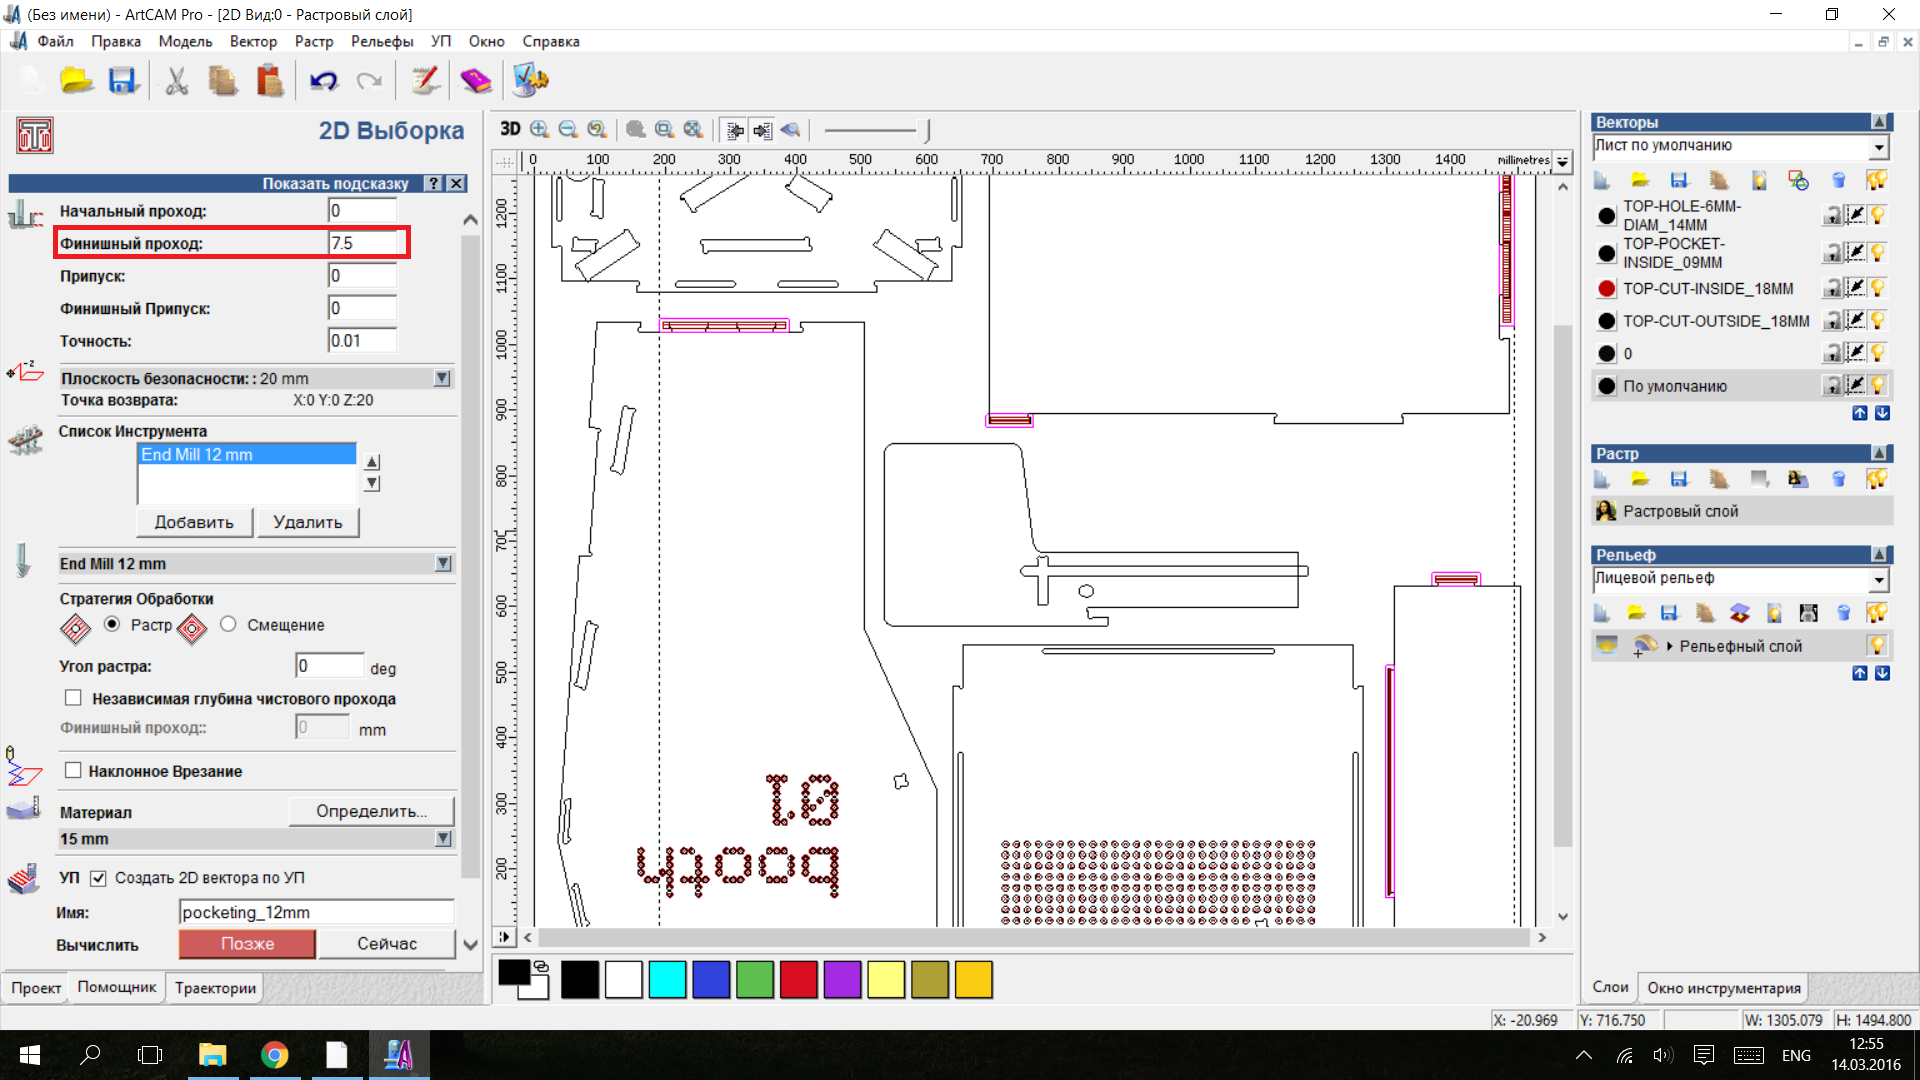Expand Плоскость безопасности section
Image resolution: width=1920 pixels, height=1080 pixels.
442,378
